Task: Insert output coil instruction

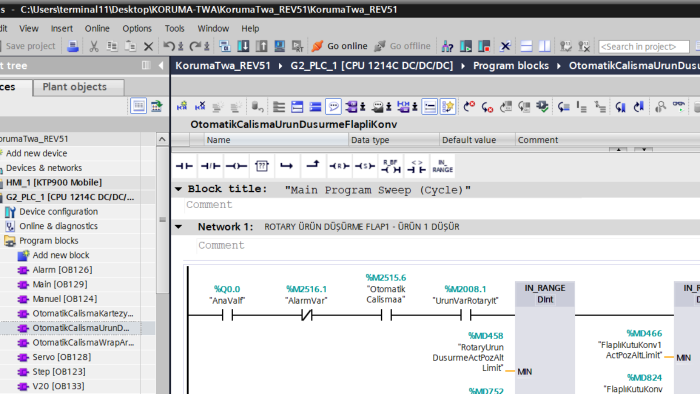Action: [236, 166]
